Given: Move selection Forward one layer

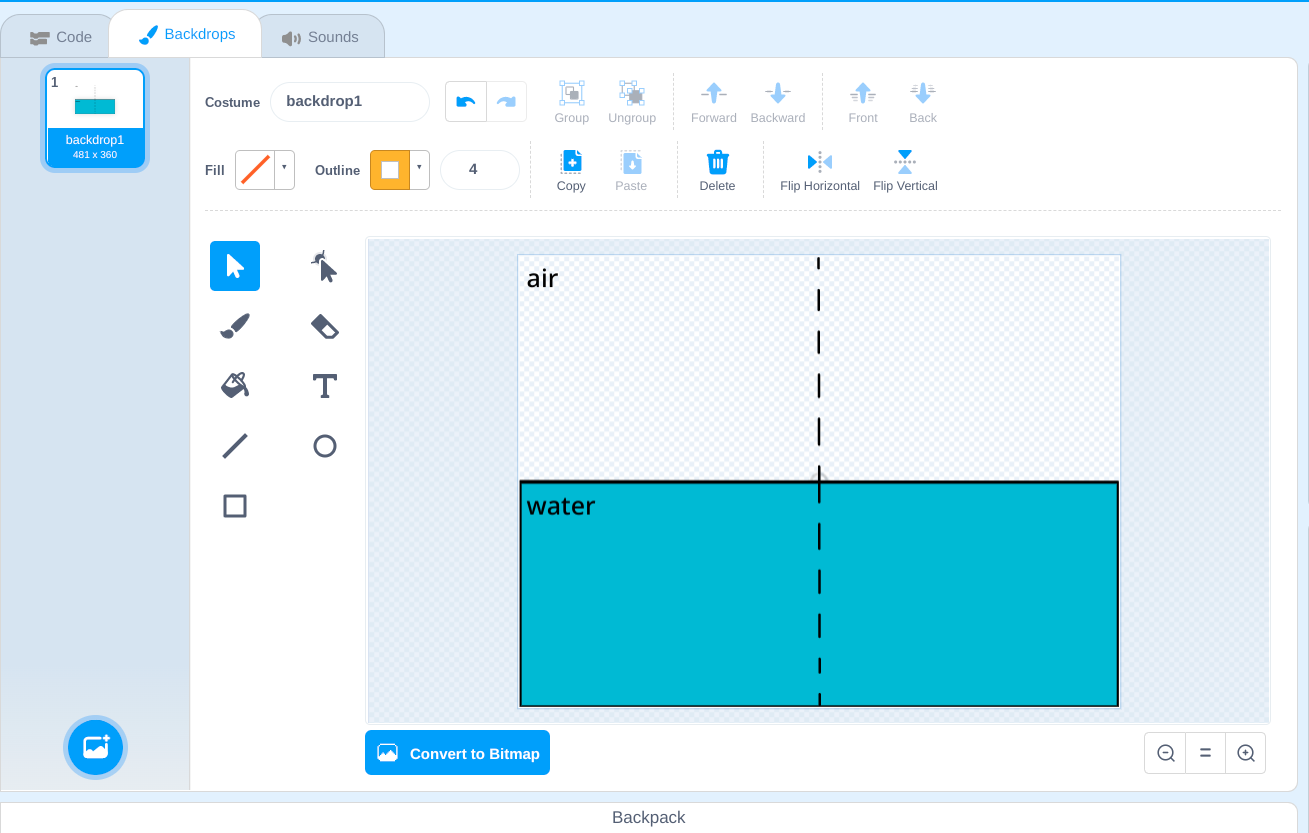Looking at the screenshot, I should [x=714, y=103].
